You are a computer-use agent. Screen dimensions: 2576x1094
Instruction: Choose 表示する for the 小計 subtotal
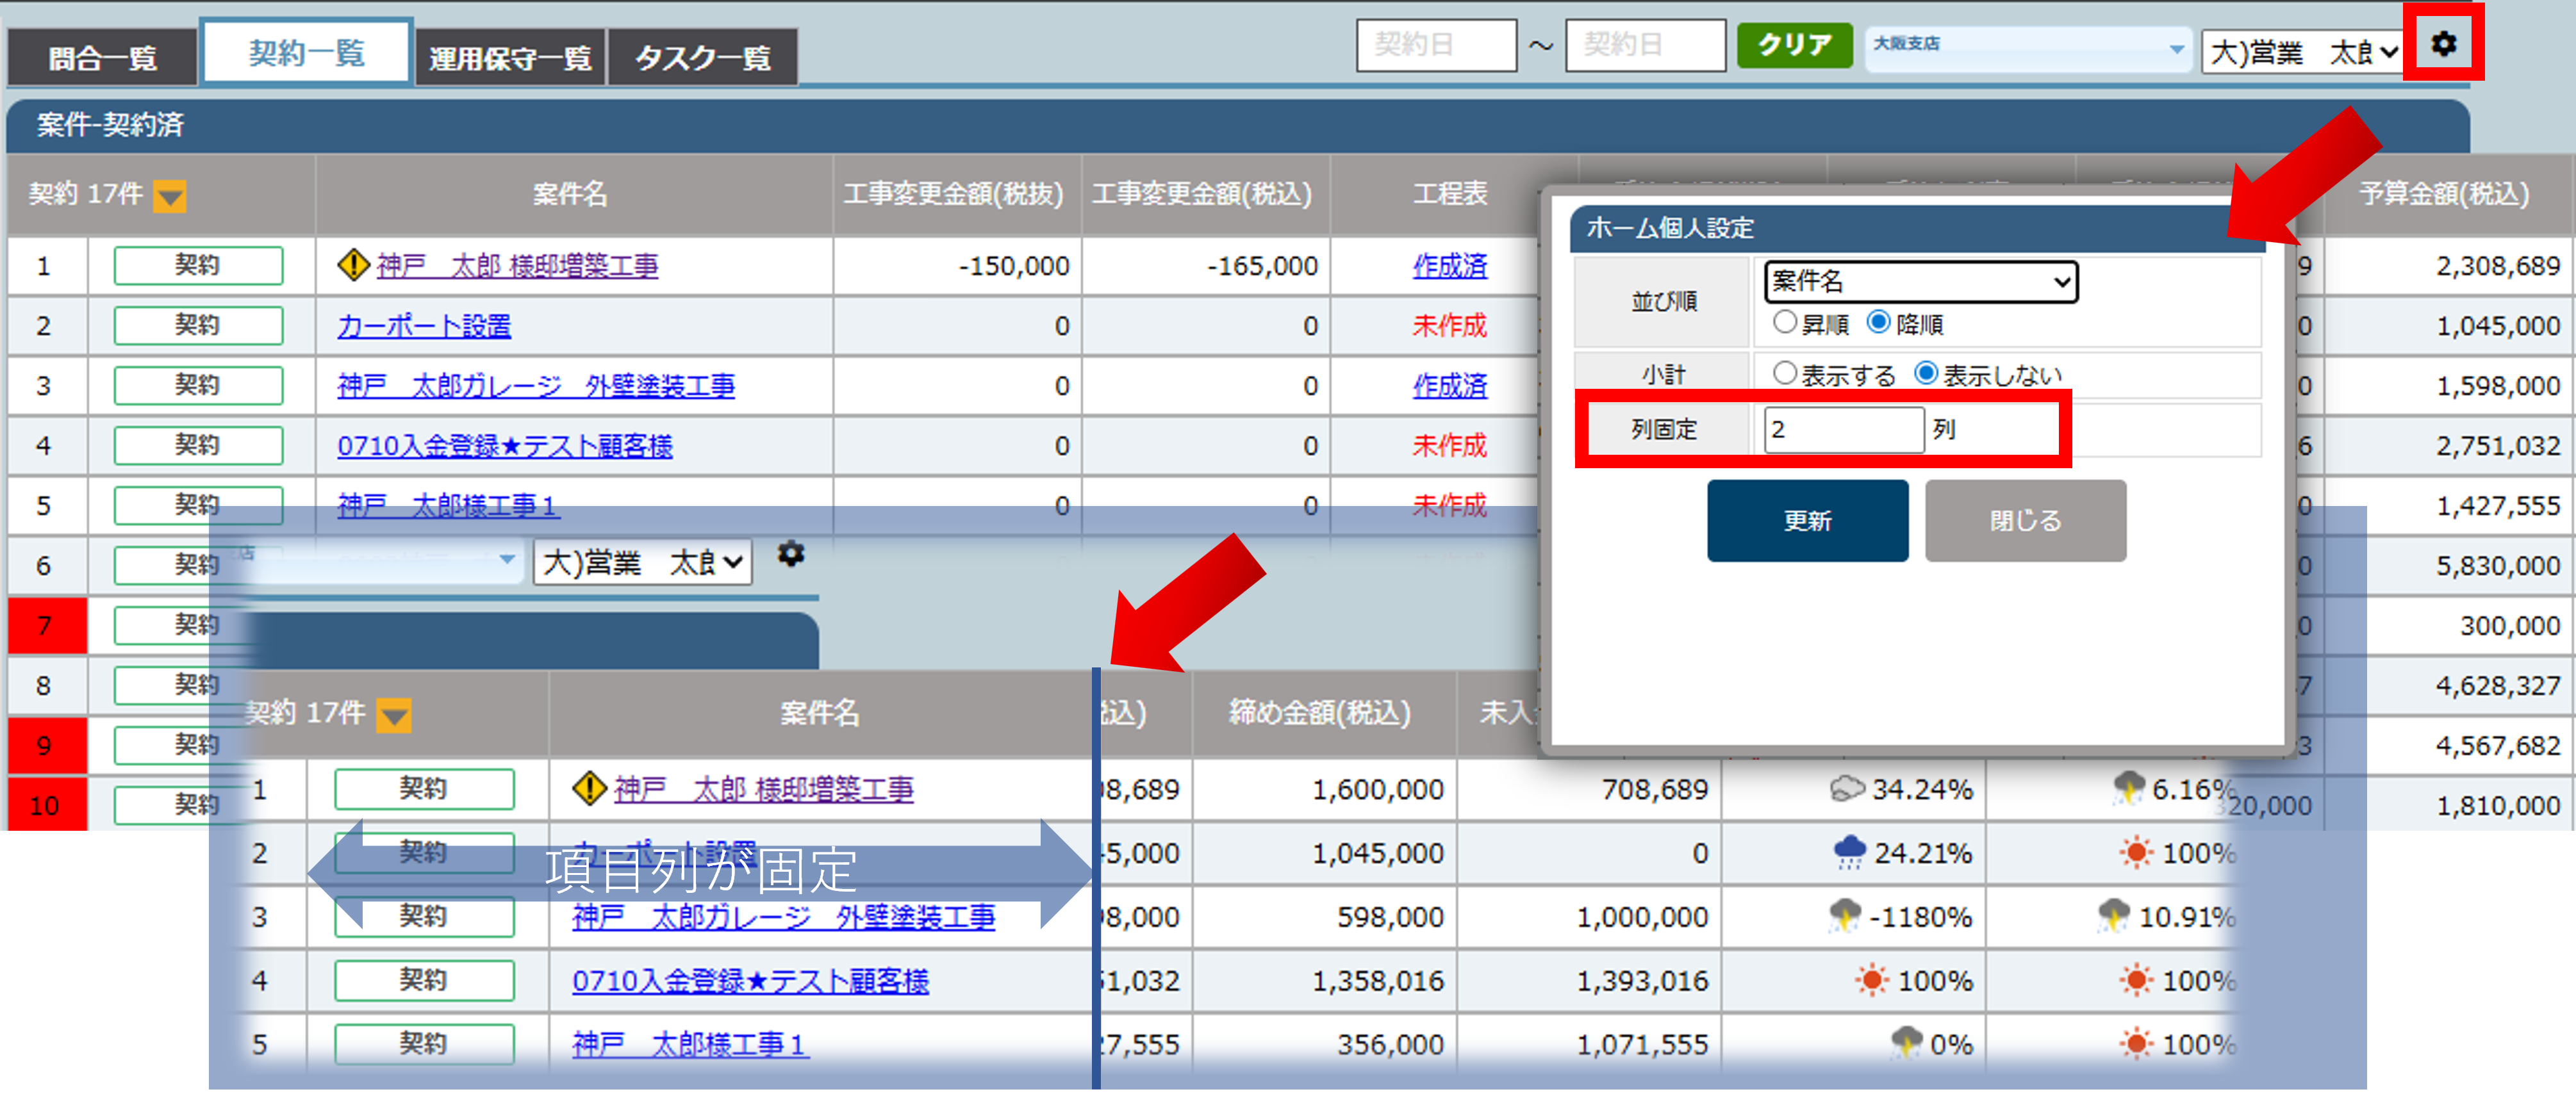(x=1784, y=374)
